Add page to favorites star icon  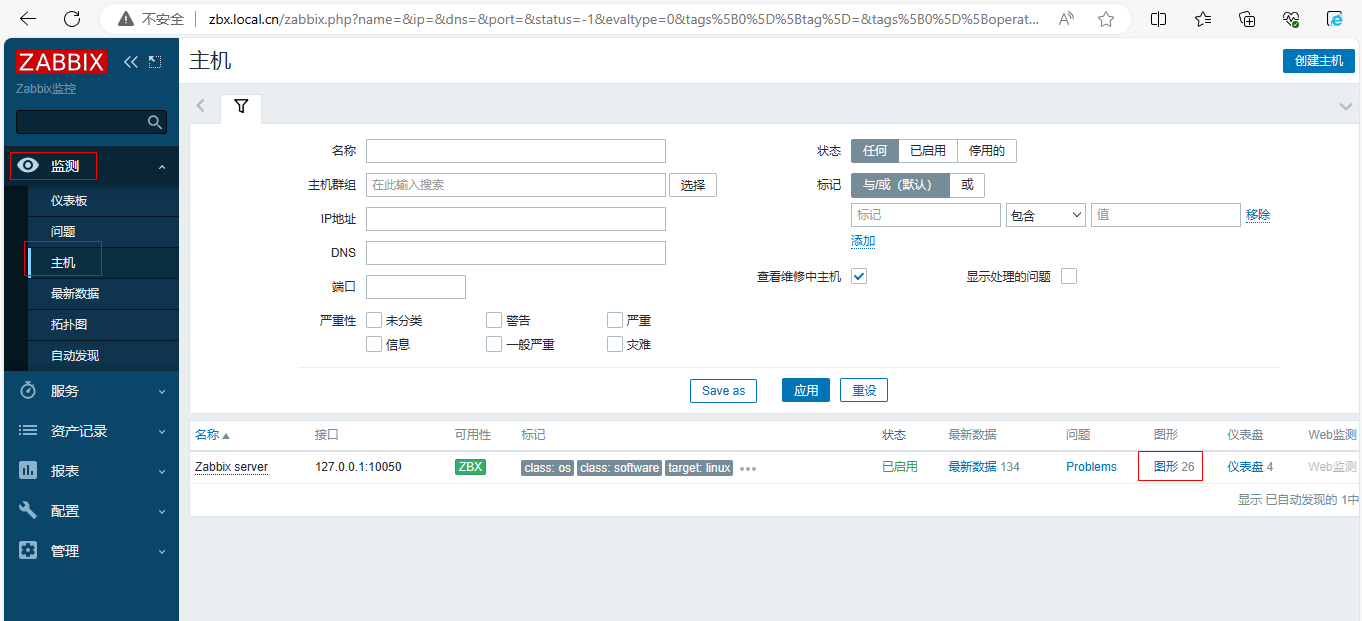coord(1106,19)
